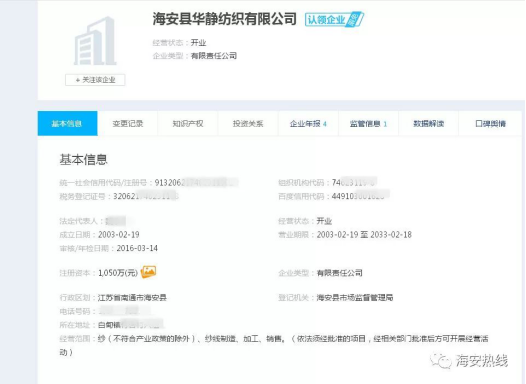This screenshot has width=526, height=384.
Task: Open the 投资关系 tab
Action: coord(248,123)
